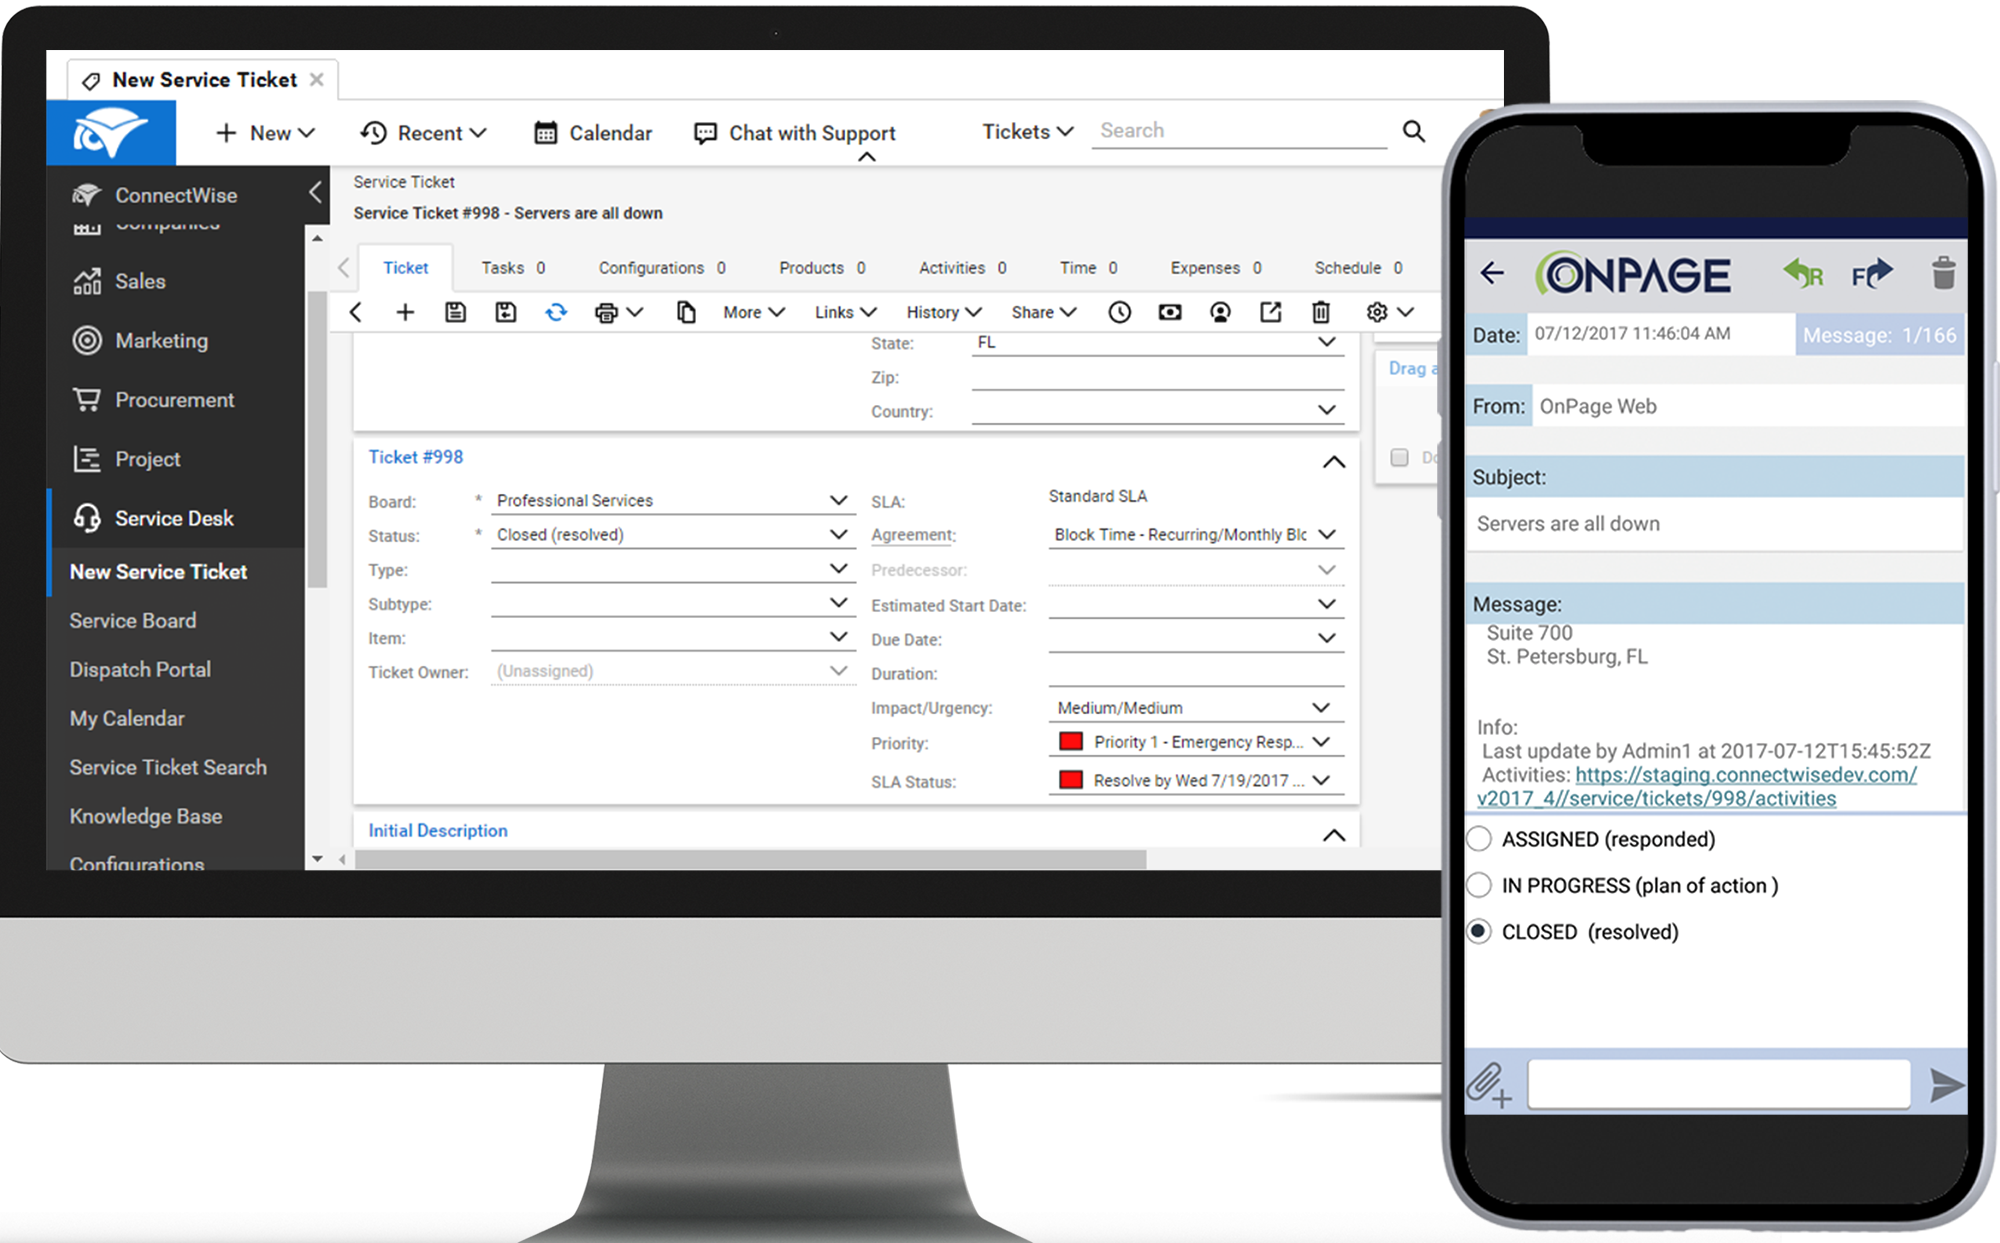Tap the OnPage trash delete icon
Screen dimensions: 2000x1243
[1943, 272]
